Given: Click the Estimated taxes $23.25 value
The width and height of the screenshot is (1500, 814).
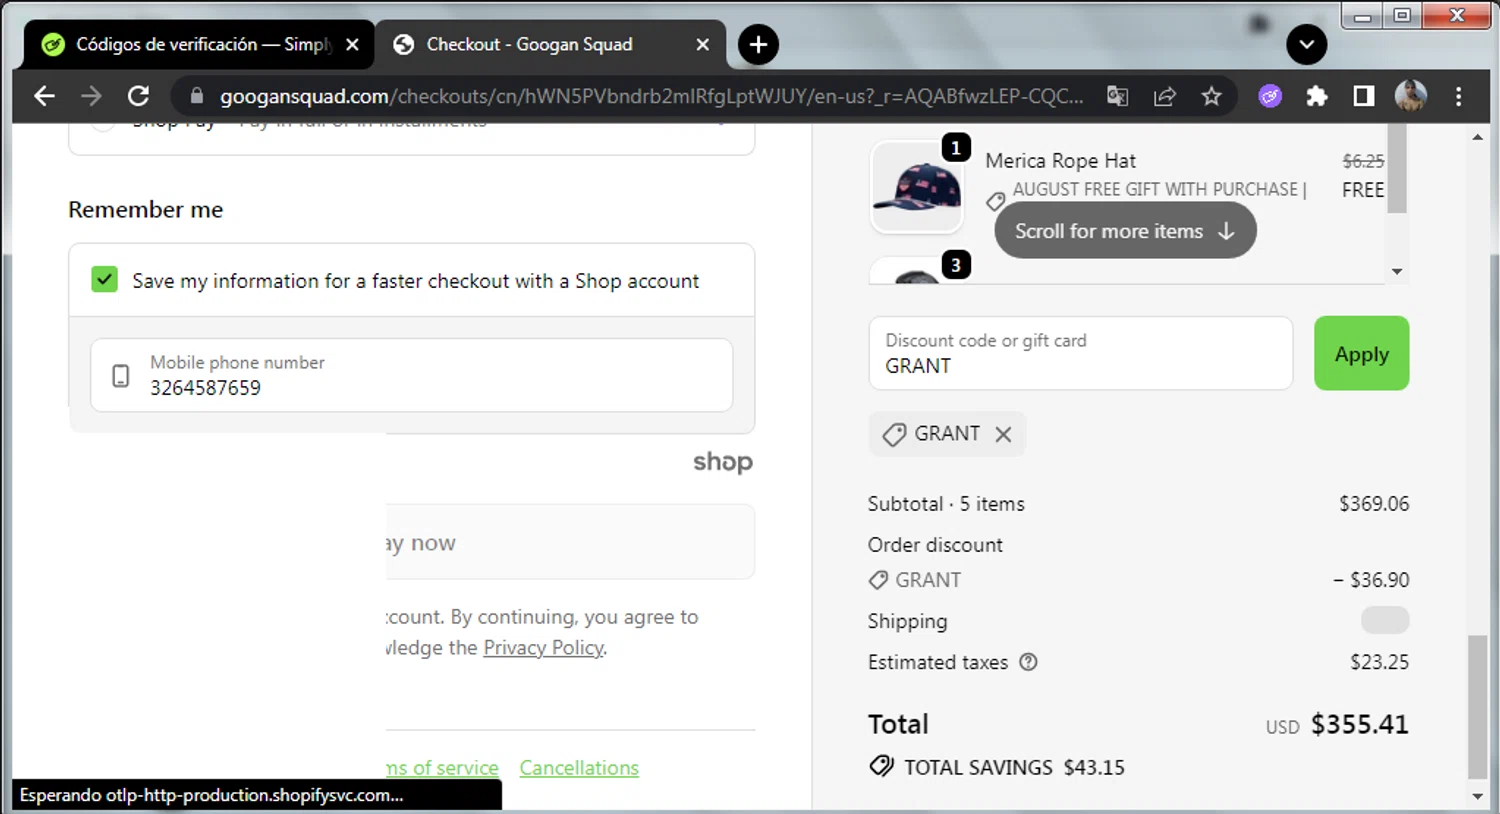Looking at the screenshot, I should coord(1379,661).
